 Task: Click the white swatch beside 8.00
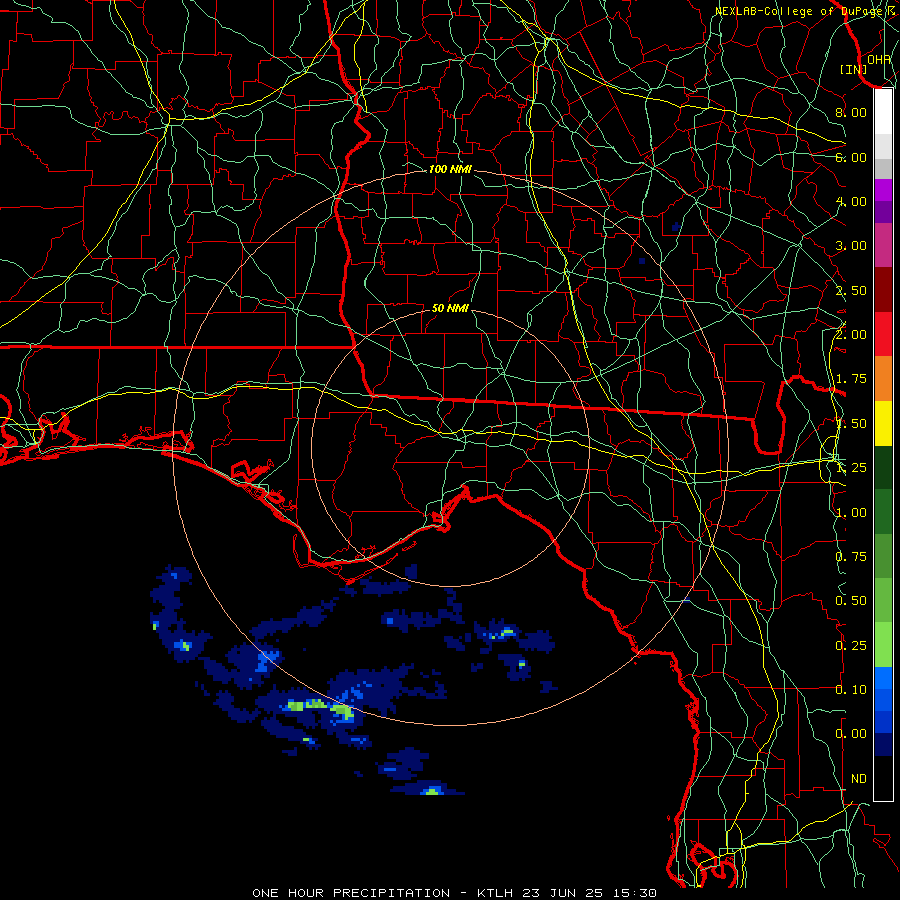(883, 112)
